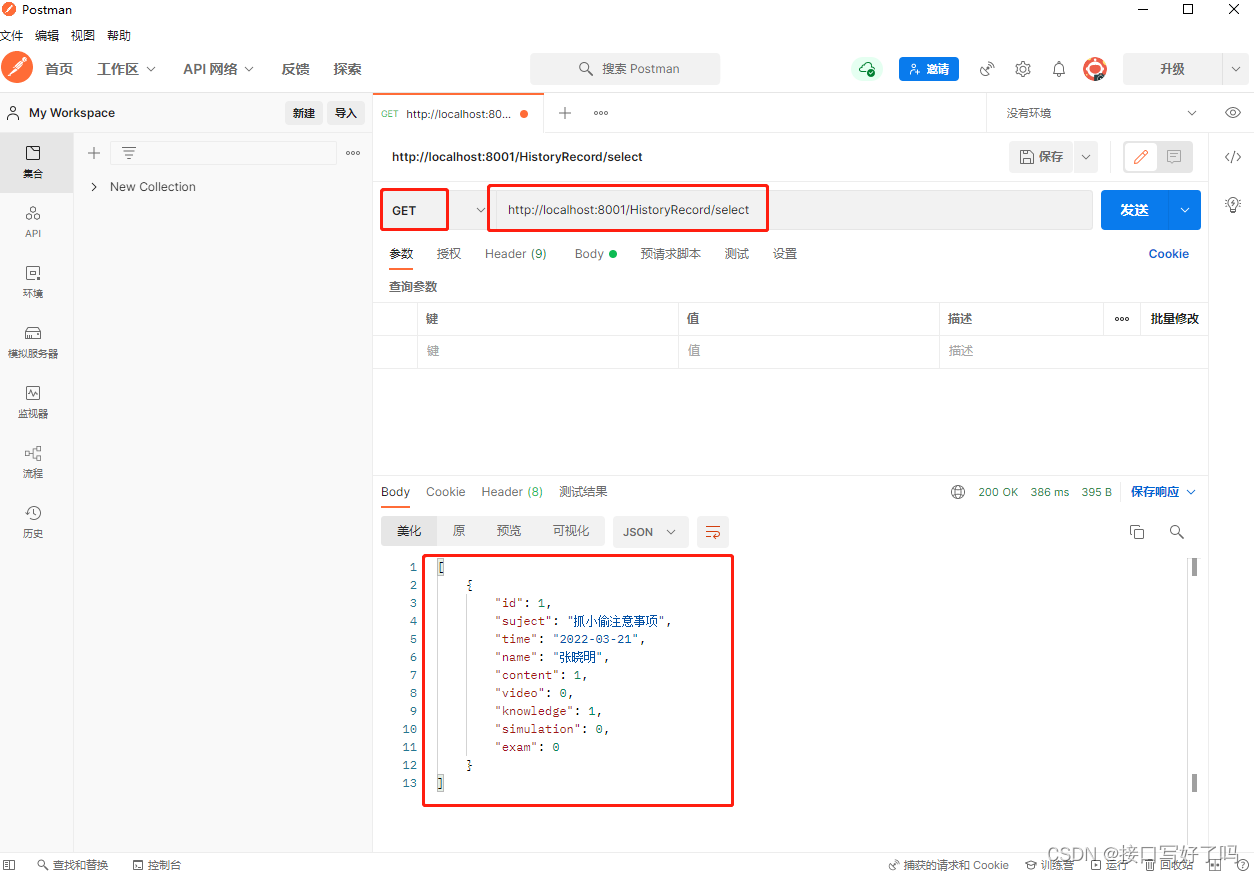Open the 编辑 (Edit) menu

pos(47,36)
